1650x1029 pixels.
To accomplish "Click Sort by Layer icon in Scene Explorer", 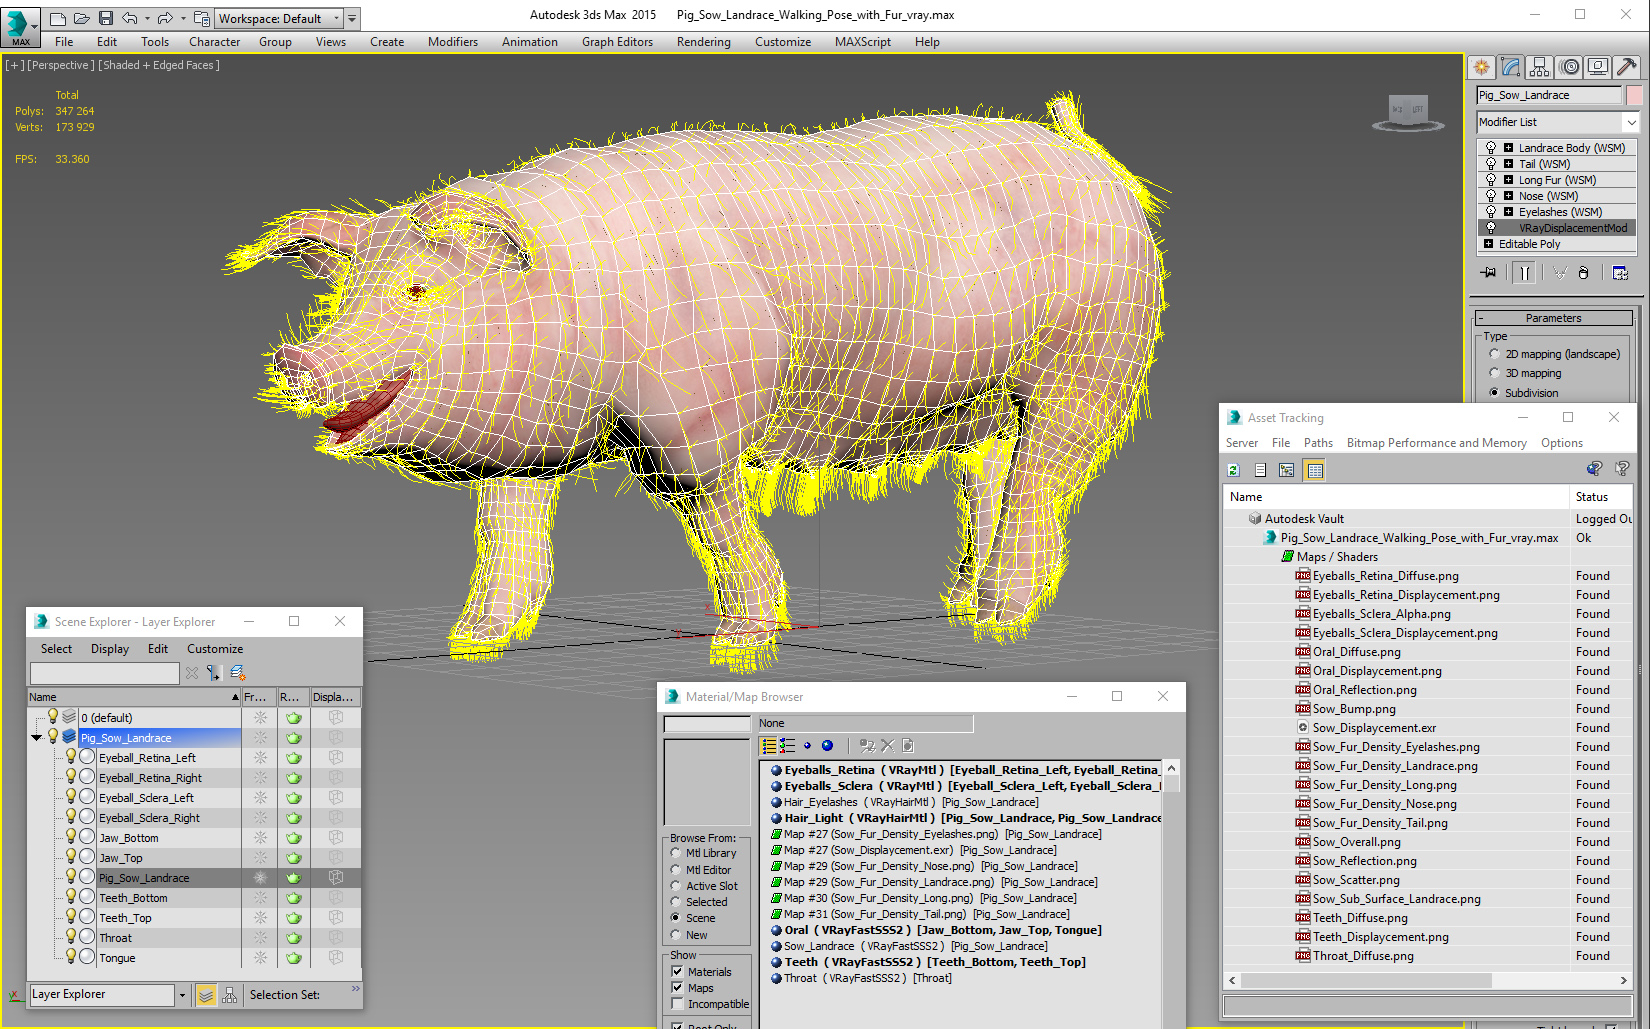I will [x=205, y=995].
